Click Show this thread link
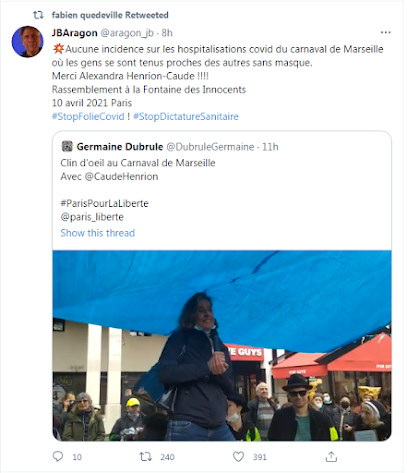The image size is (407, 473). pyautogui.click(x=97, y=233)
